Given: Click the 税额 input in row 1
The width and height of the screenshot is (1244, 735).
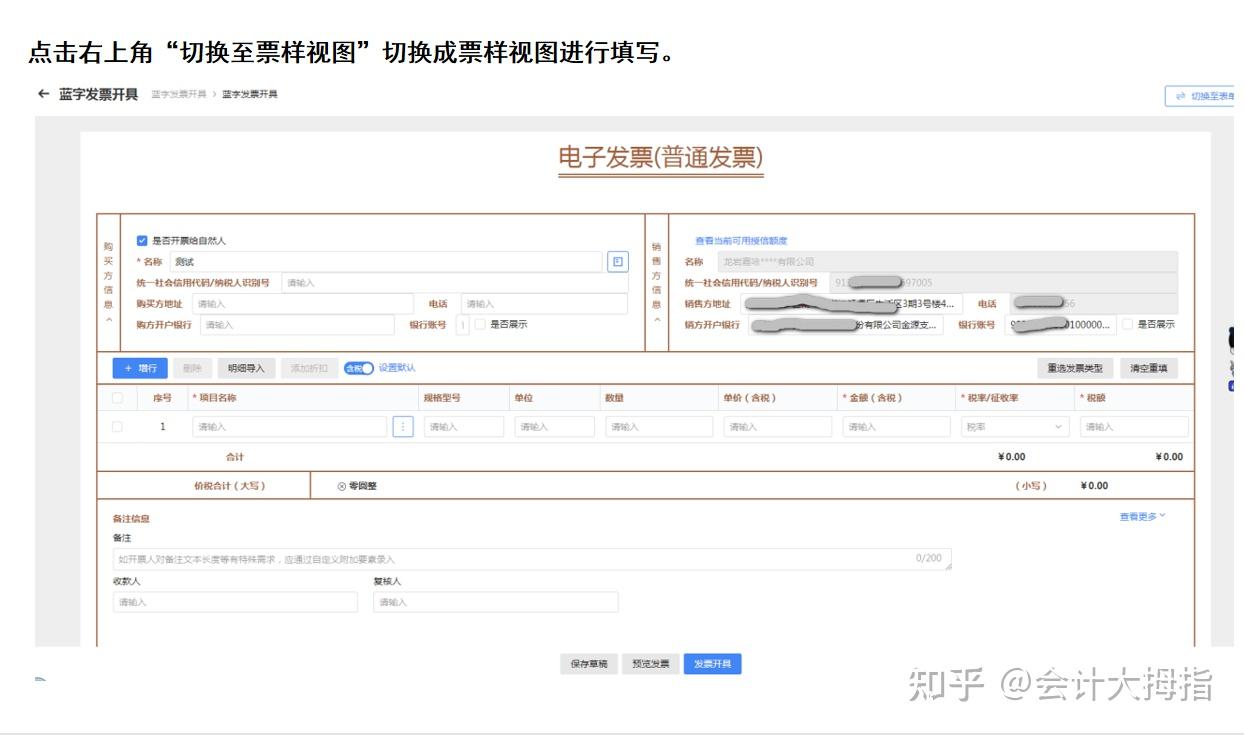Looking at the screenshot, I should [x=1134, y=427].
